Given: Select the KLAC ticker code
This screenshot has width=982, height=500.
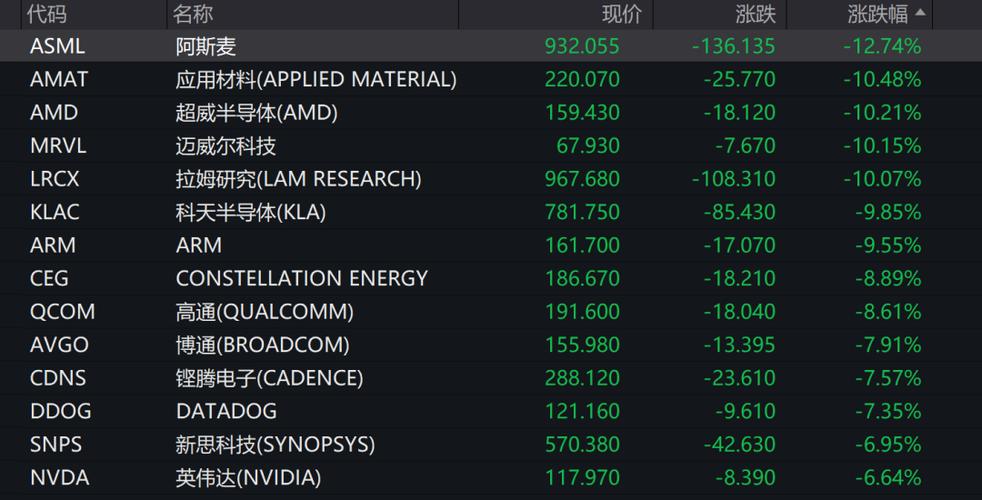Looking at the screenshot, I should click(54, 212).
